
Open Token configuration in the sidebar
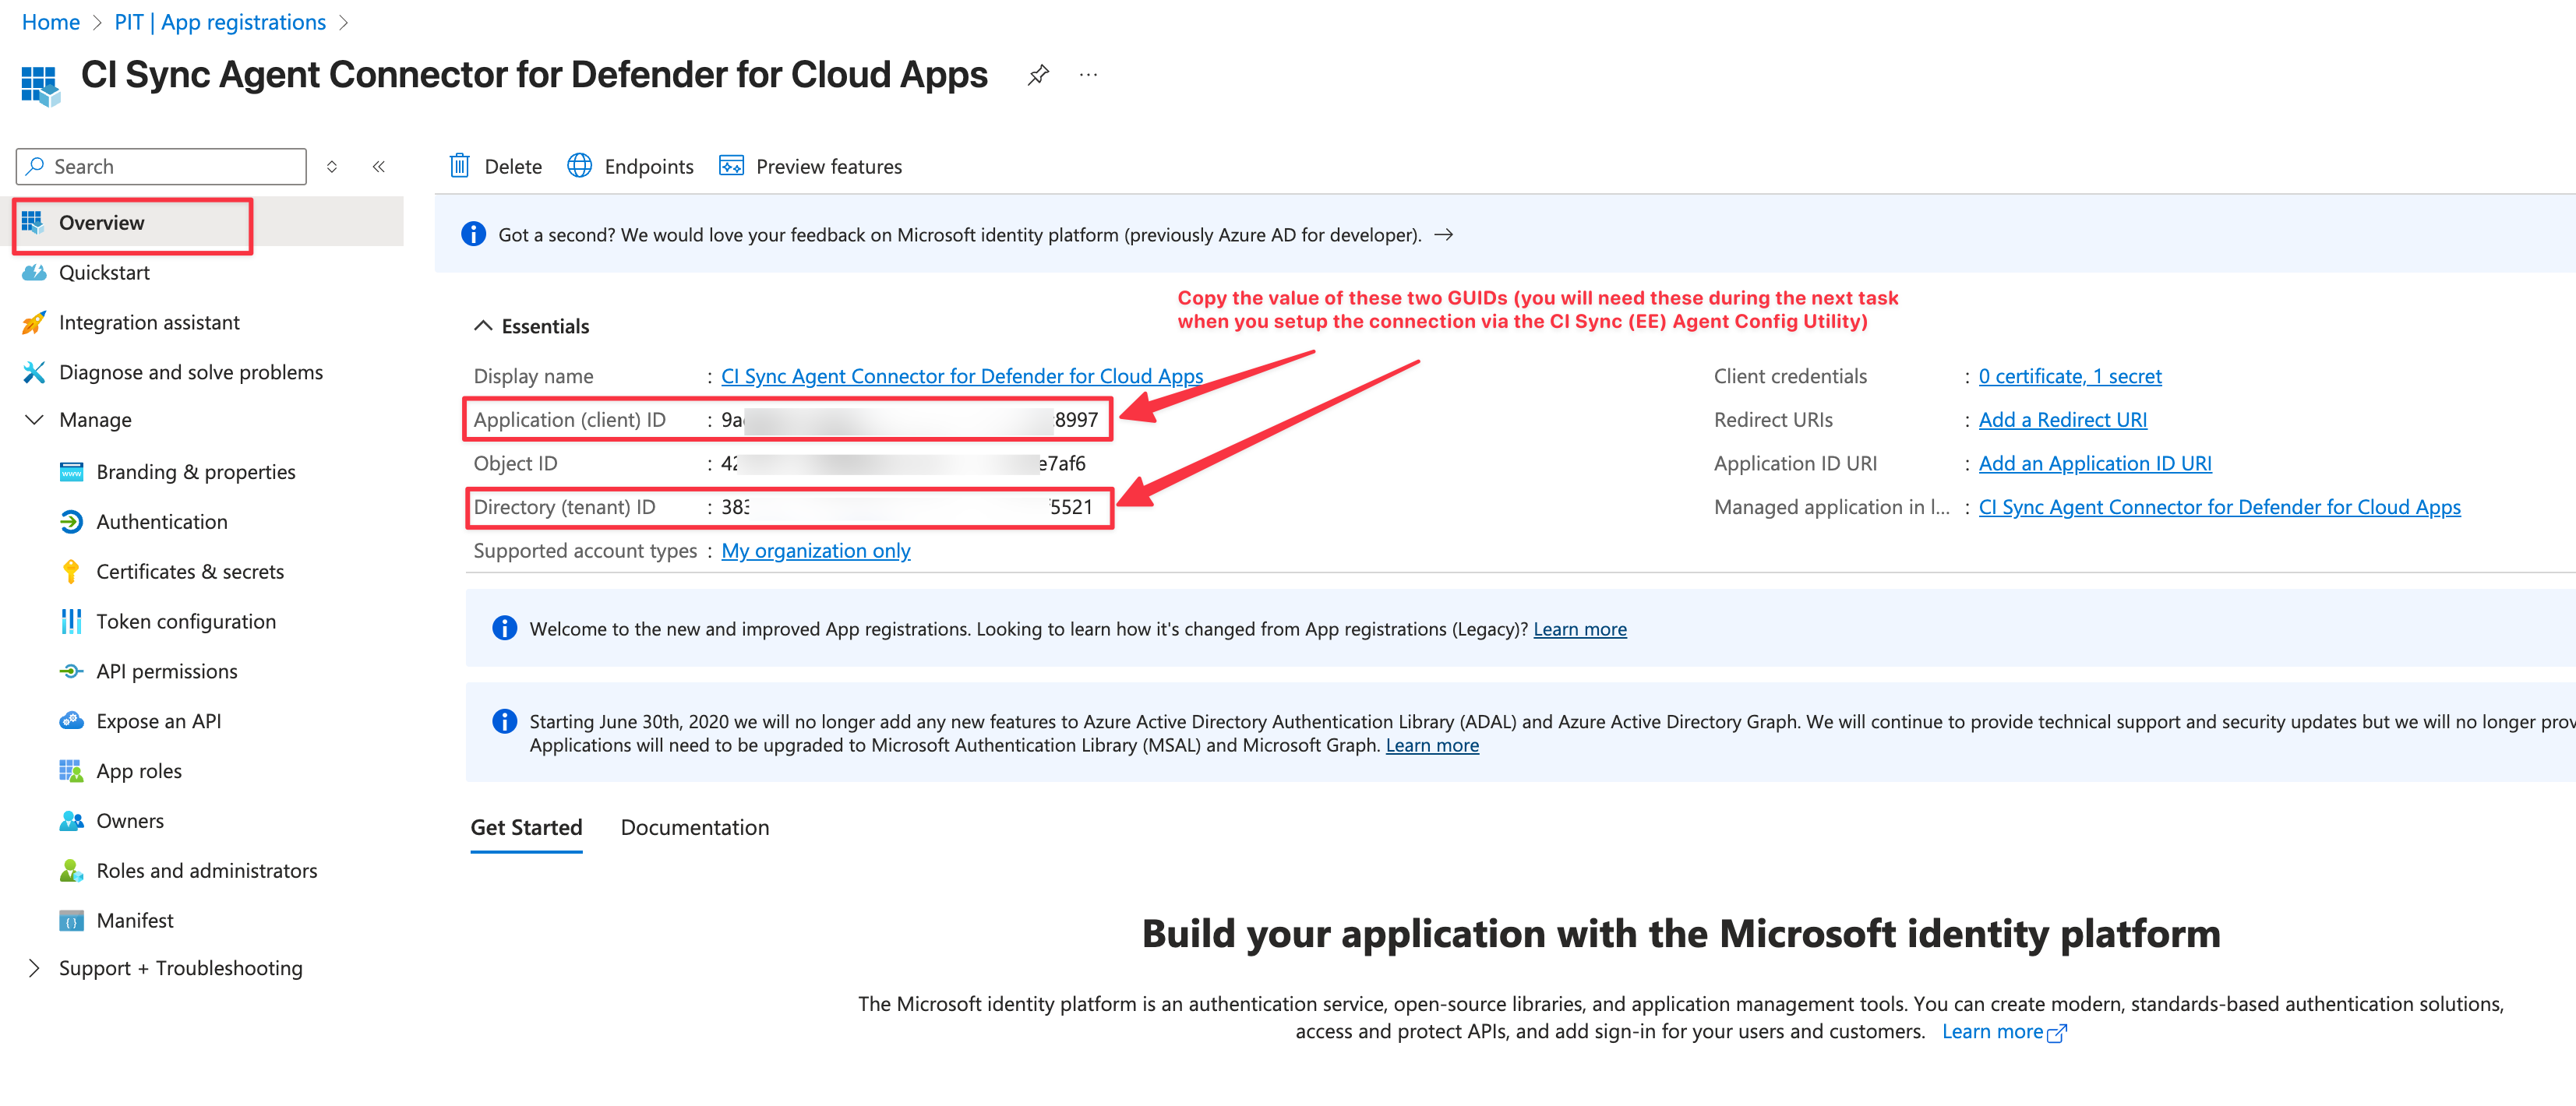point(186,621)
